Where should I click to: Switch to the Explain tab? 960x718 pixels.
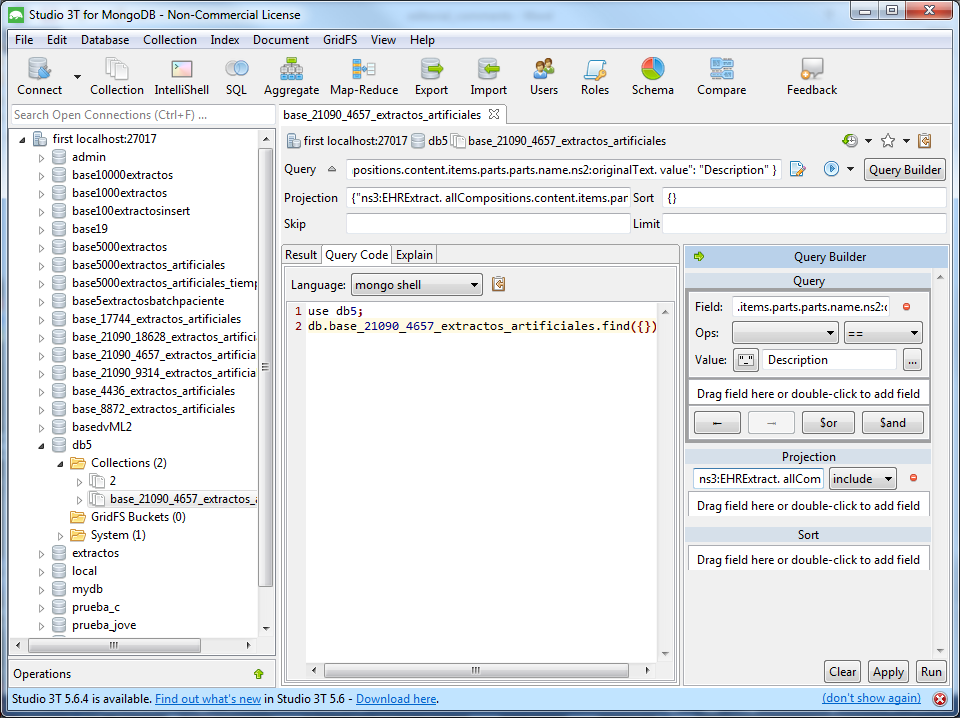tap(414, 255)
